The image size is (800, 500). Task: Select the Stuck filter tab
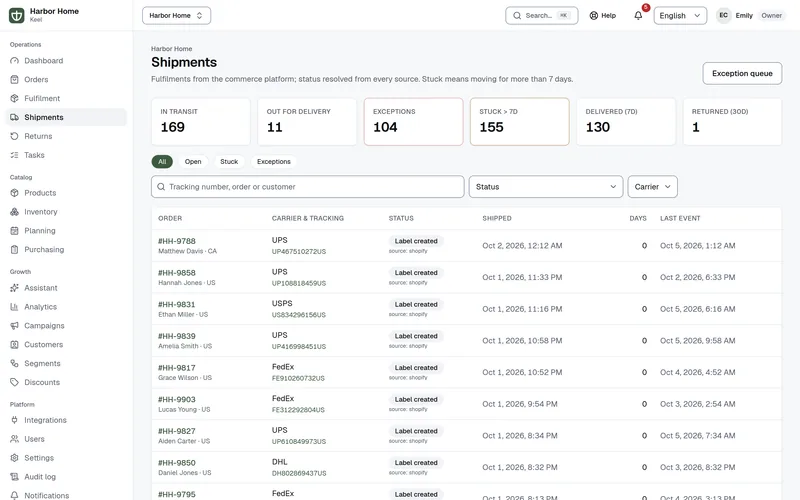click(x=229, y=162)
